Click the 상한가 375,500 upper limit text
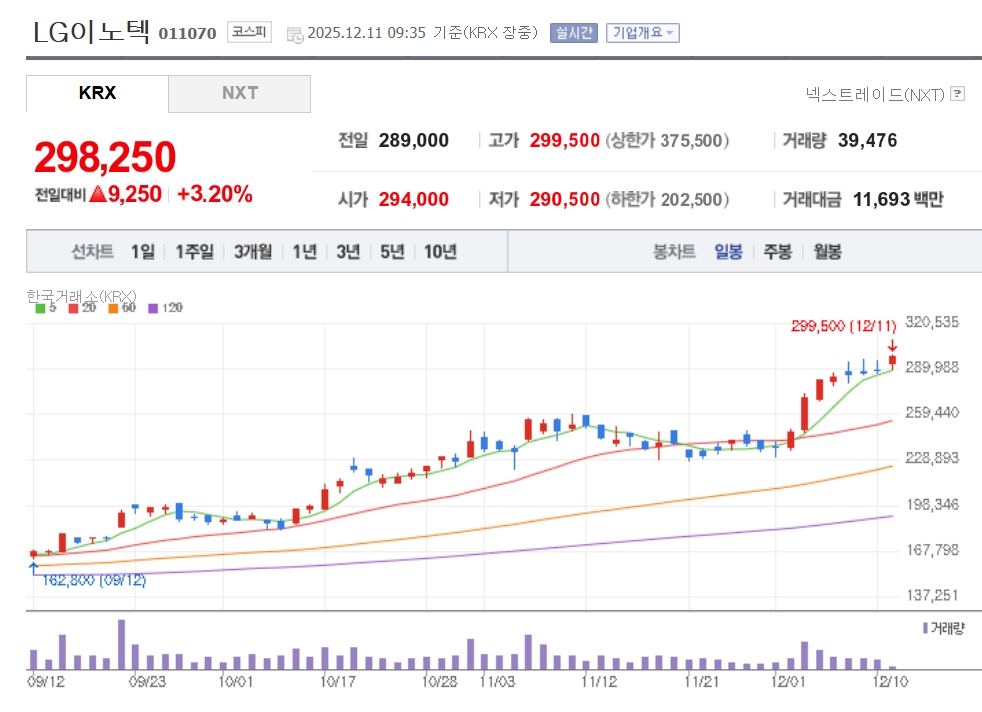Screen dimensions: 982x712 pos(667,140)
